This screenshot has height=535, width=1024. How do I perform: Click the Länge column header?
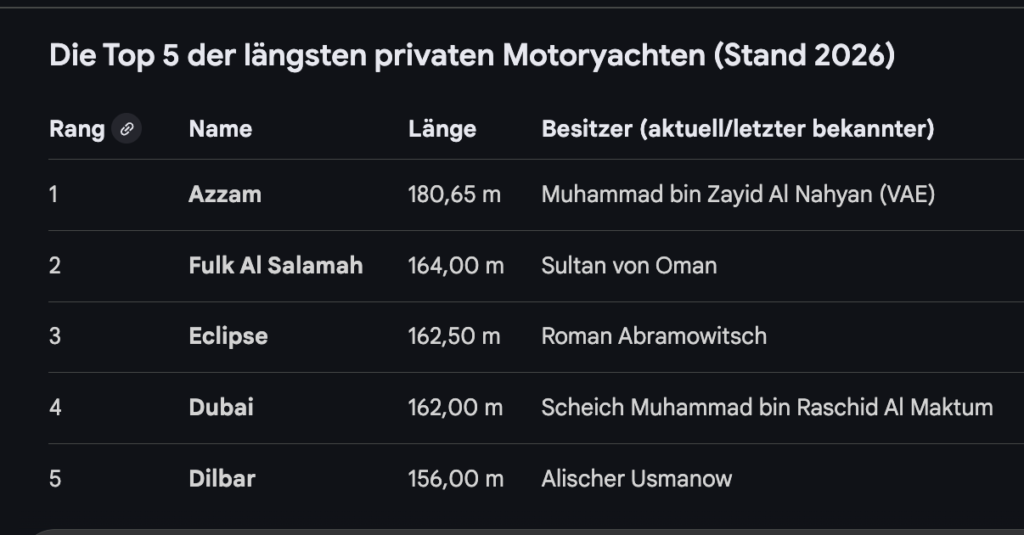(442, 129)
